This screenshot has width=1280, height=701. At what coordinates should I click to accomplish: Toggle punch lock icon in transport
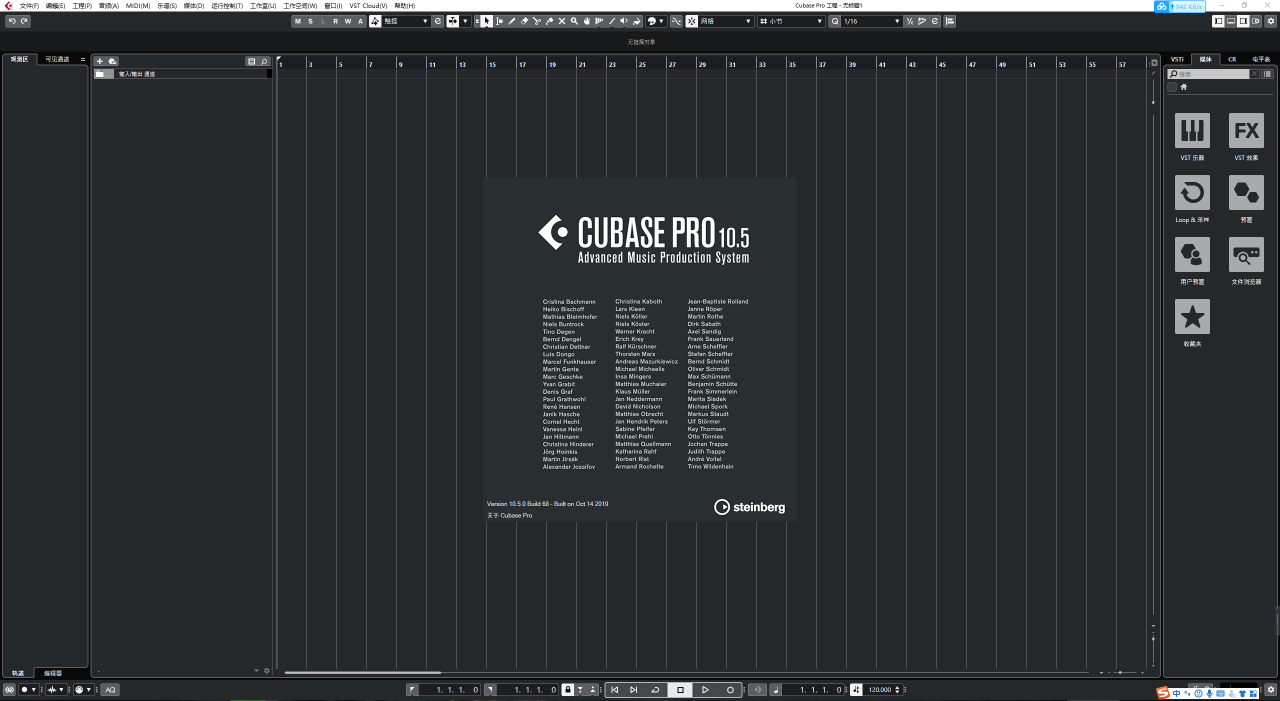click(x=567, y=690)
